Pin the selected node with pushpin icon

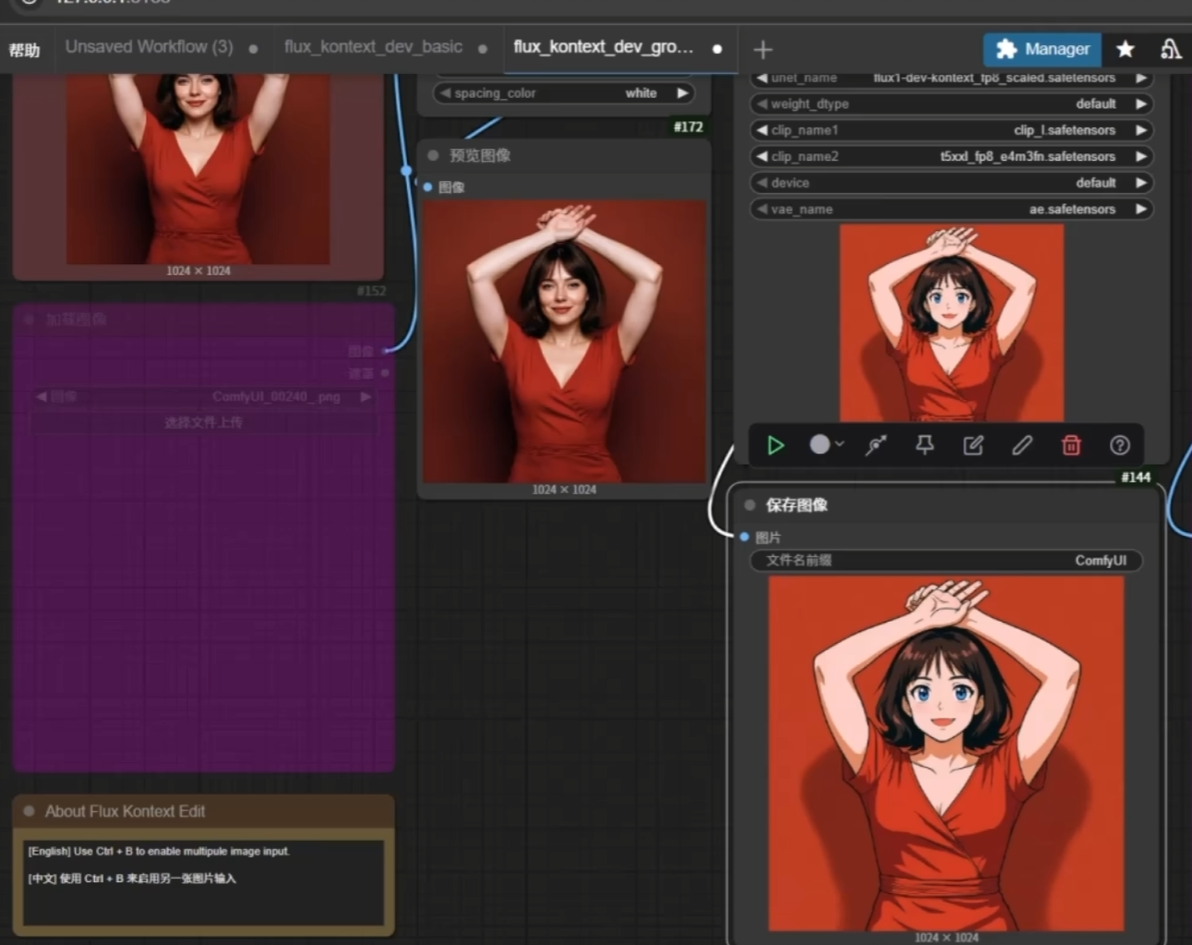[925, 445]
